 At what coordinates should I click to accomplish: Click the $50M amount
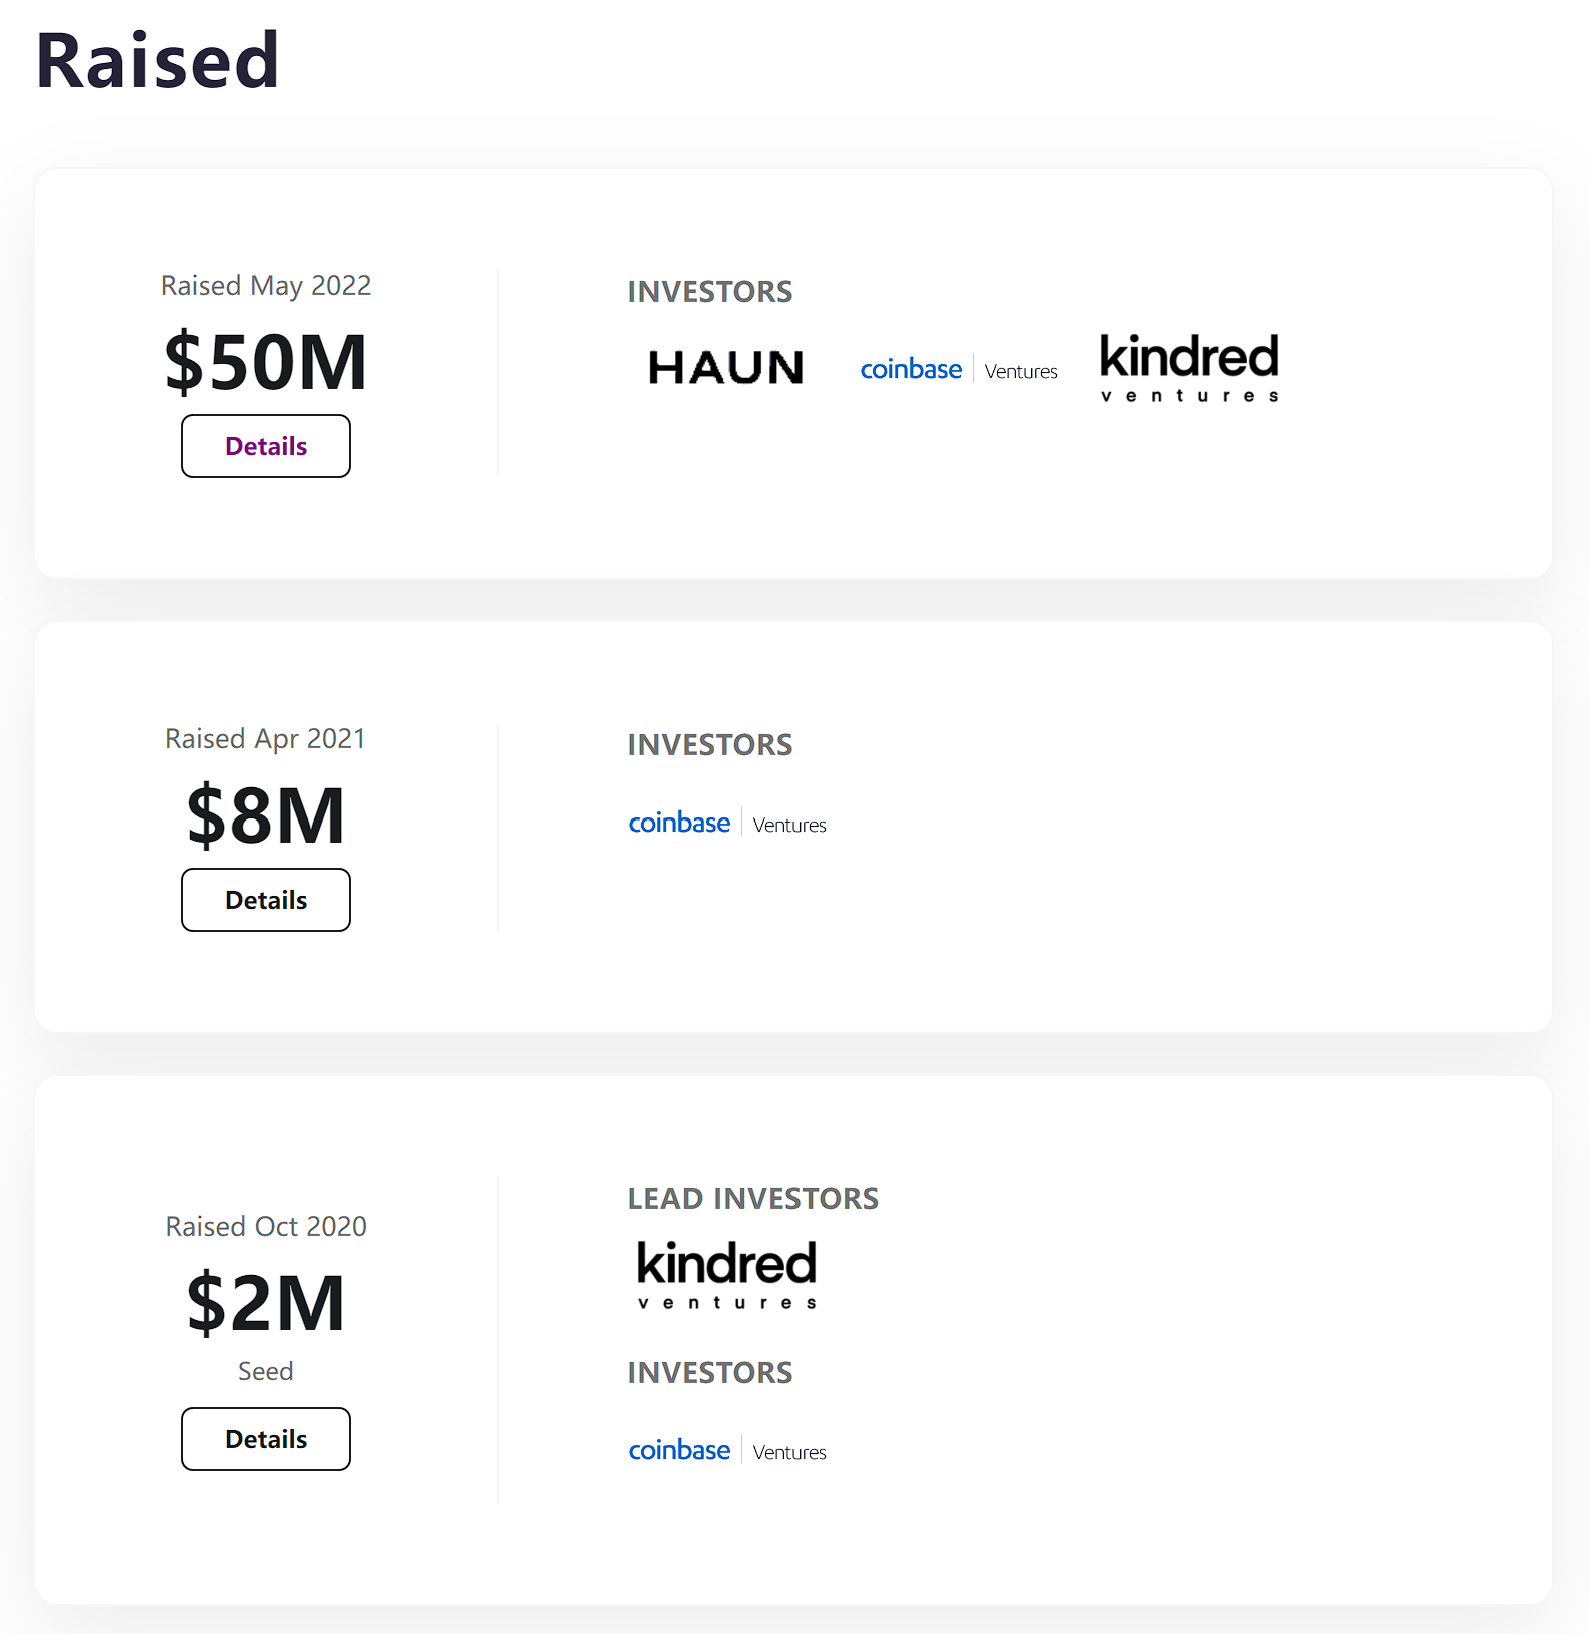click(x=266, y=362)
